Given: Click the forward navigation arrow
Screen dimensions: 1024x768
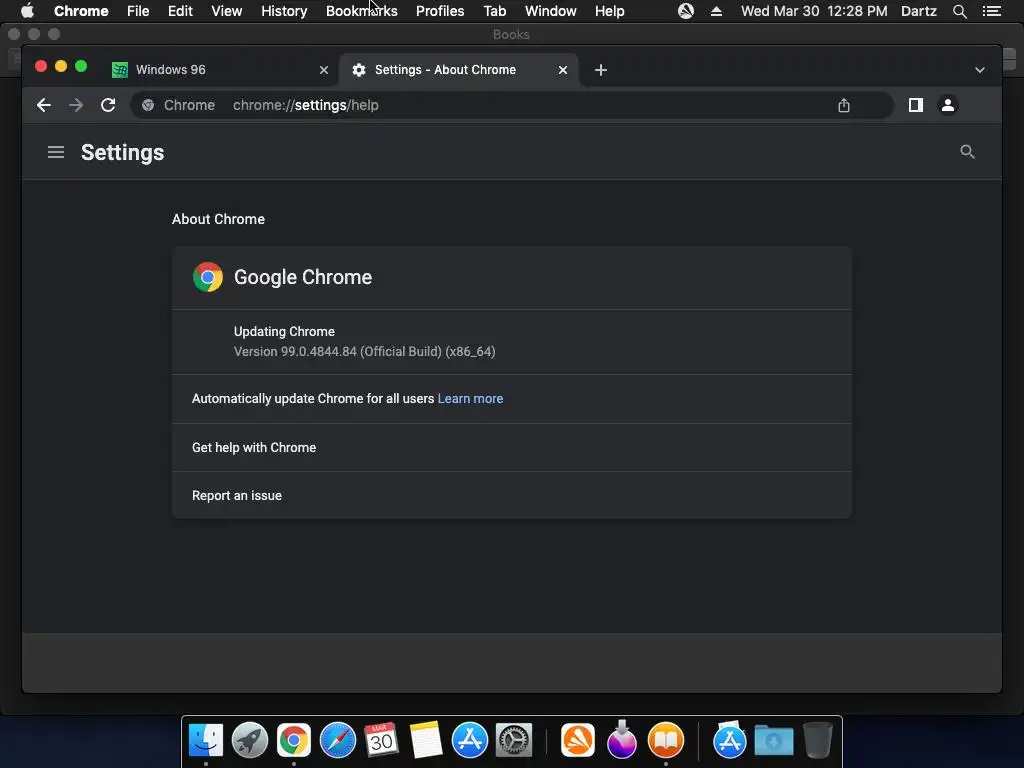Looking at the screenshot, I should (76, 105).
